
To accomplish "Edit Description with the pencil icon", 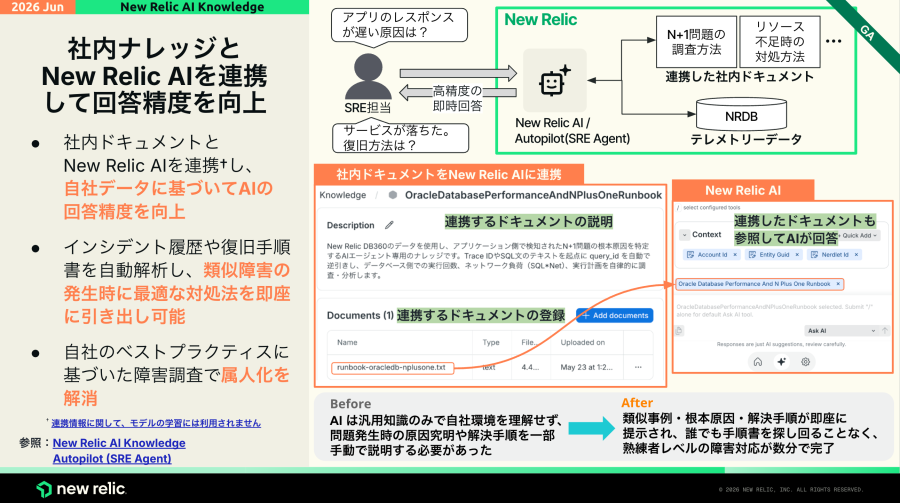I will pos(389,225).
